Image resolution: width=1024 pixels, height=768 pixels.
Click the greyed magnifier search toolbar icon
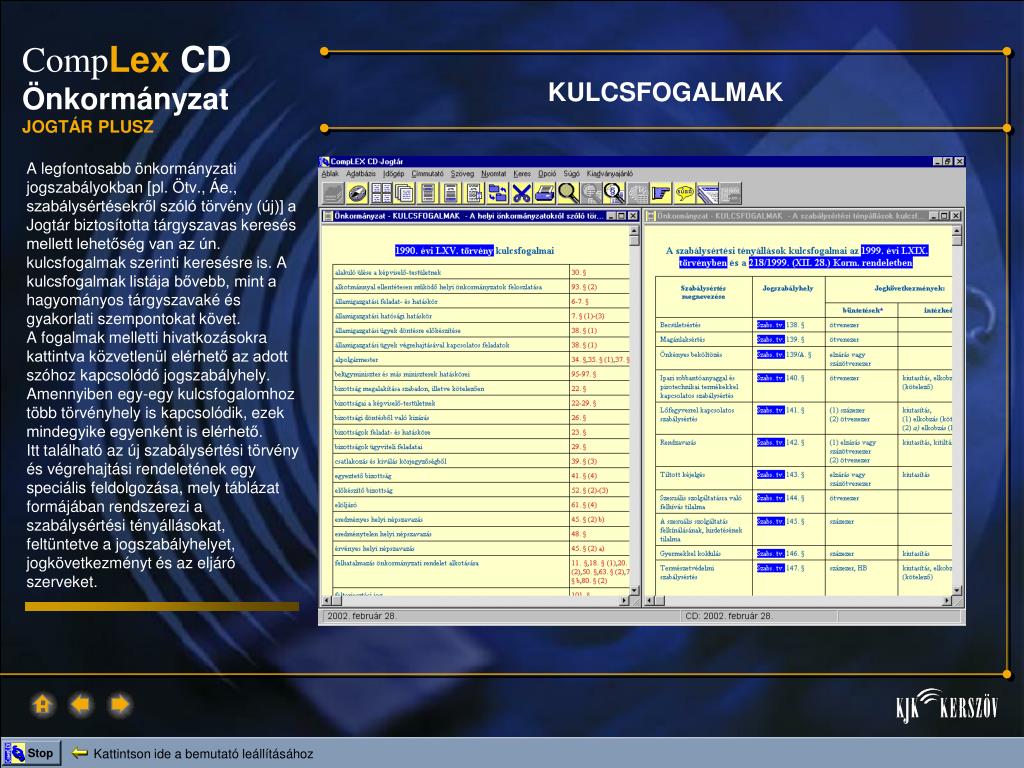click(591, 193)
